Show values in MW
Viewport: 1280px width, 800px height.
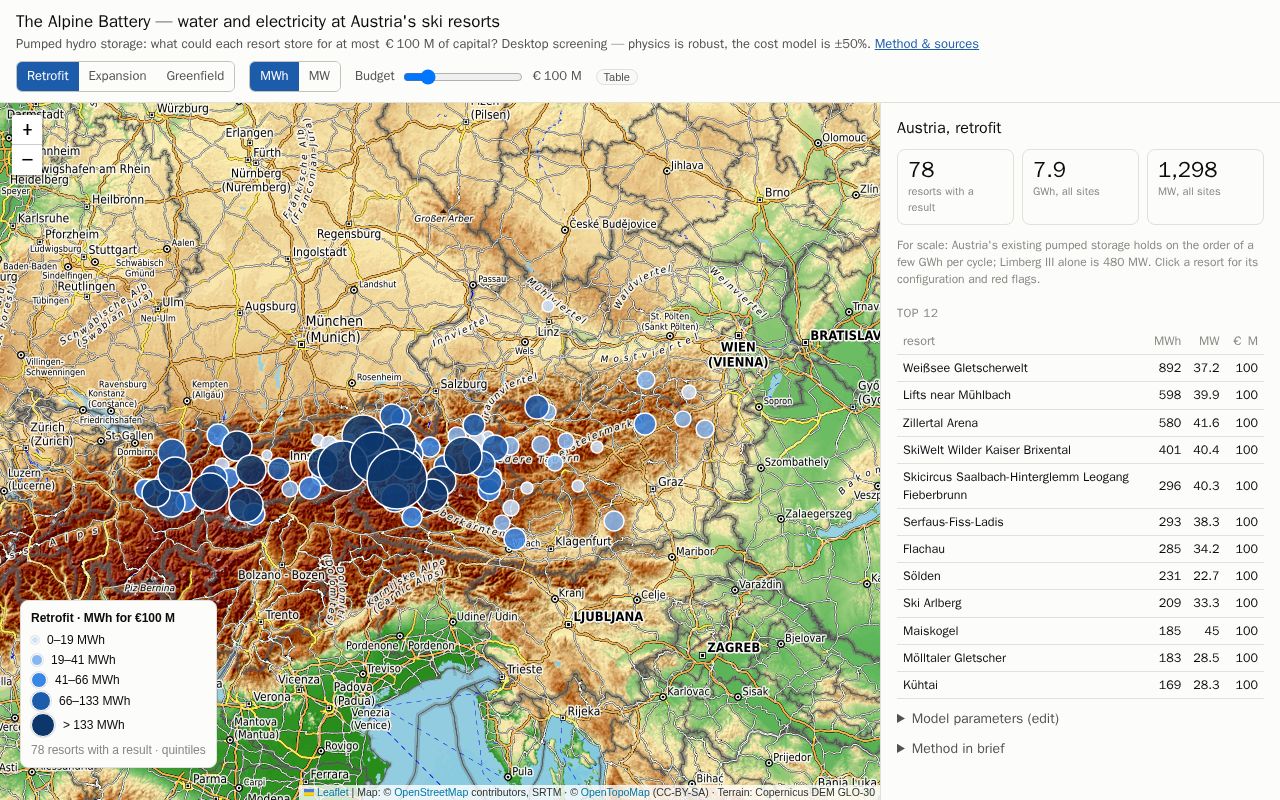(319, 76)
